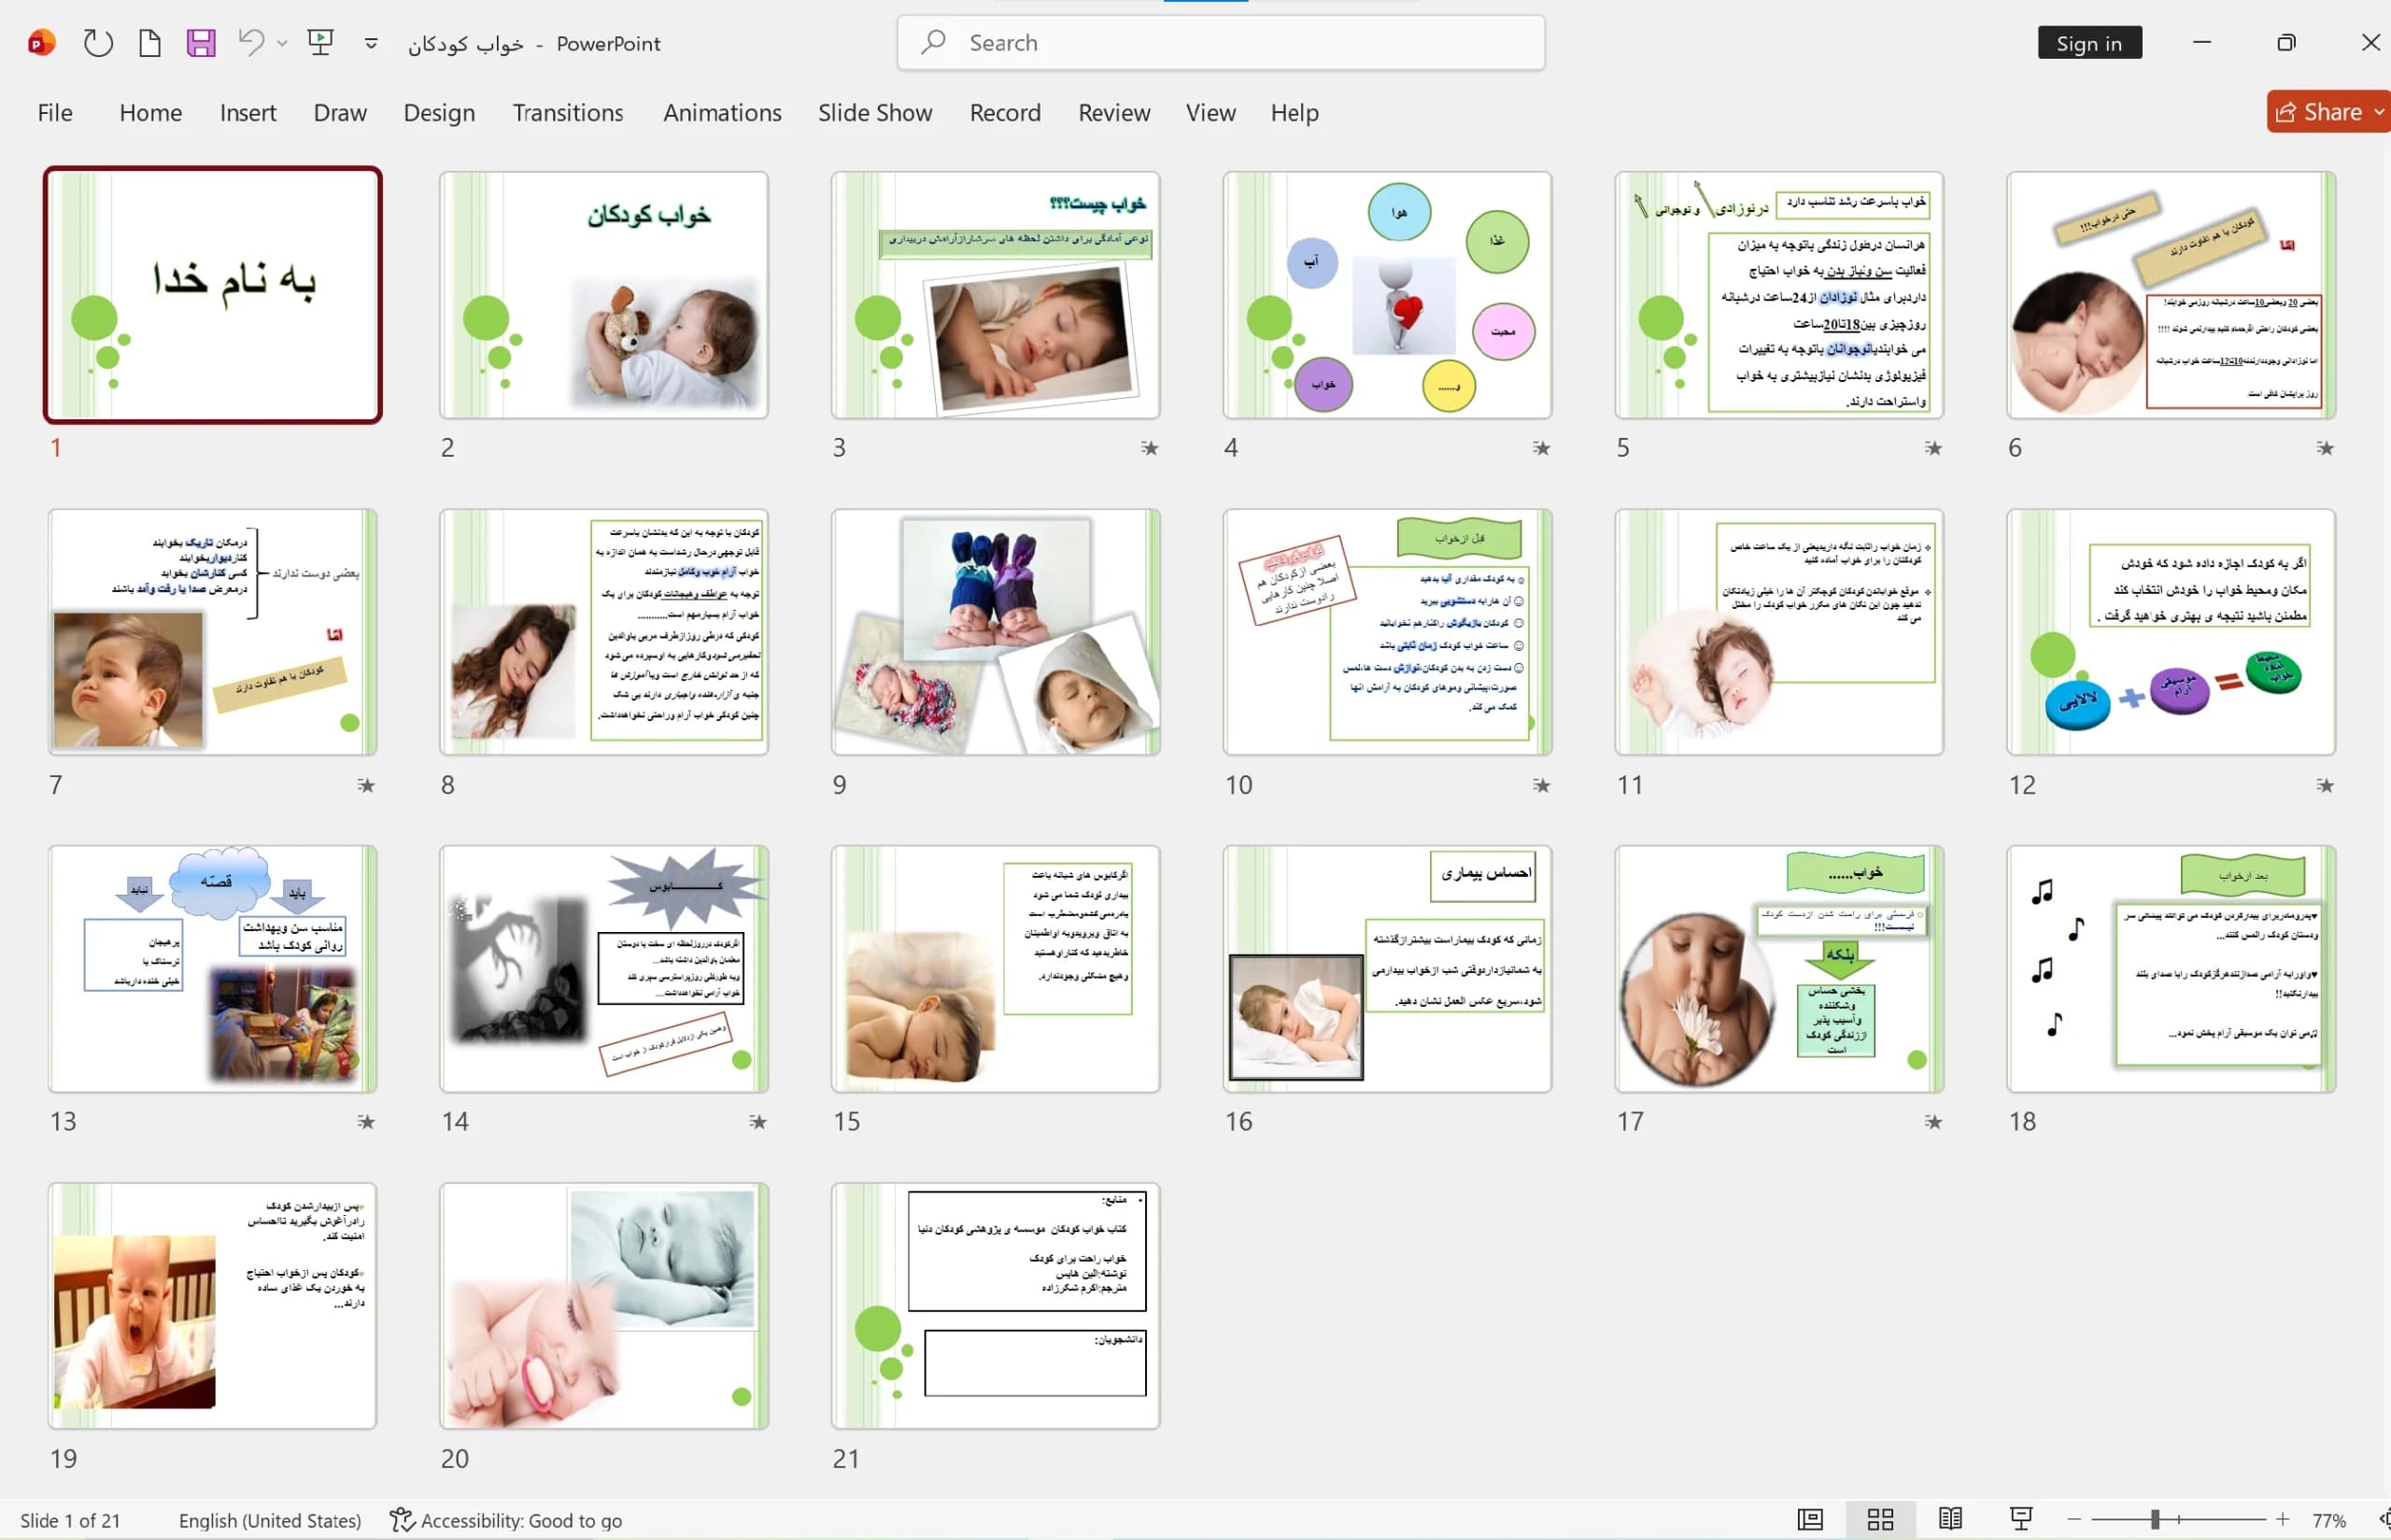
Task: Open the Animations ribbon tab
Action: (722, 113)
